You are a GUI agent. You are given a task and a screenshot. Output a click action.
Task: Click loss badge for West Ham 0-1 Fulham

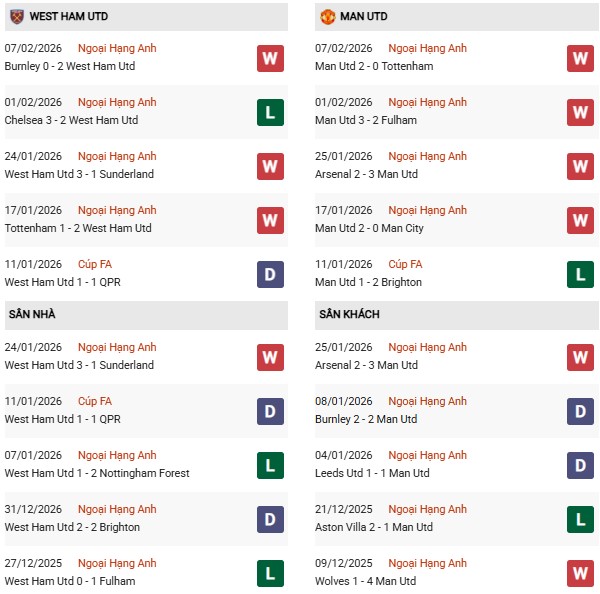tap(270, 573)
